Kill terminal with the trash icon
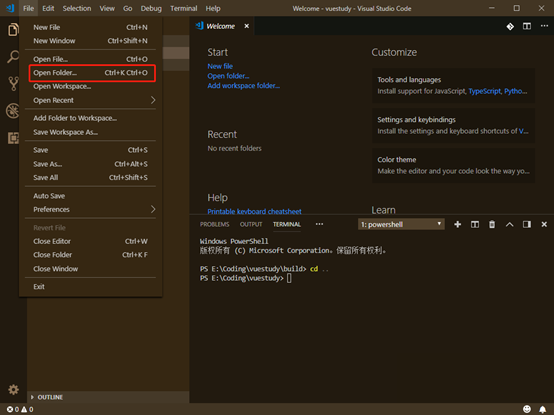The image size is (554, 415). [492, 224]
